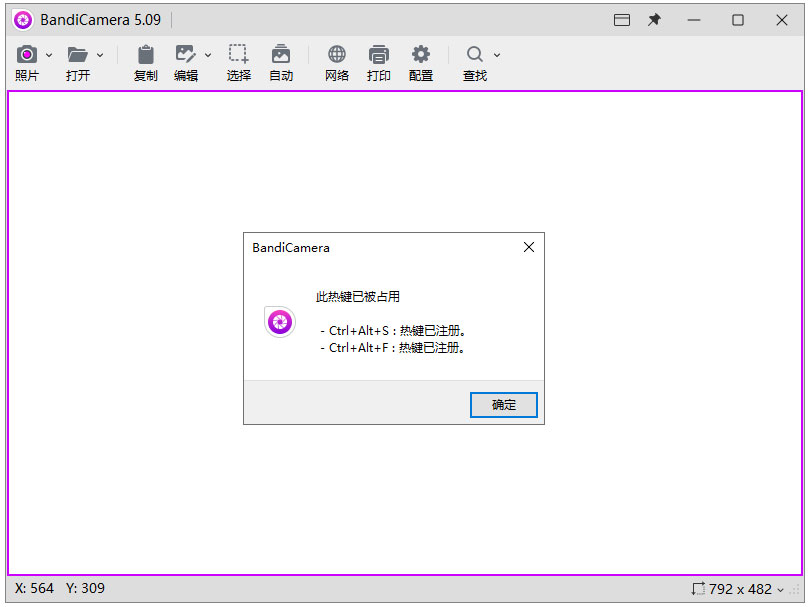
Task: Click the BandiCamera app logo in title bar
Action: coord(23,20)
